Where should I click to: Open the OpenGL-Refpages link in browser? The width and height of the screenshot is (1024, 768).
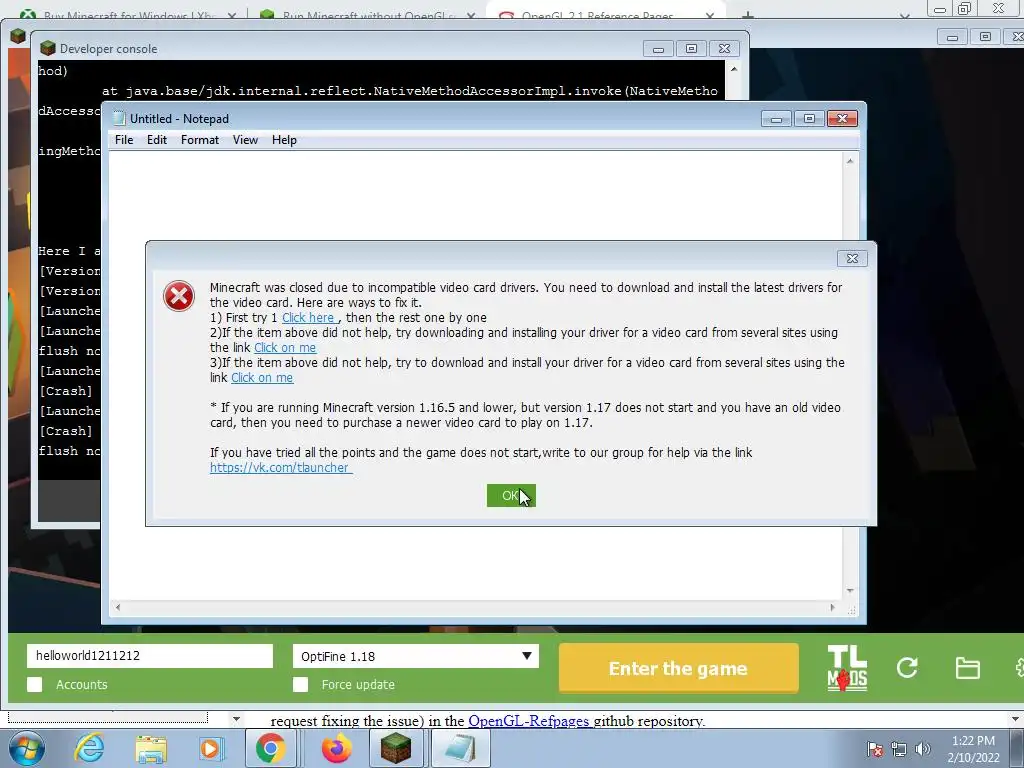point(528,721)
